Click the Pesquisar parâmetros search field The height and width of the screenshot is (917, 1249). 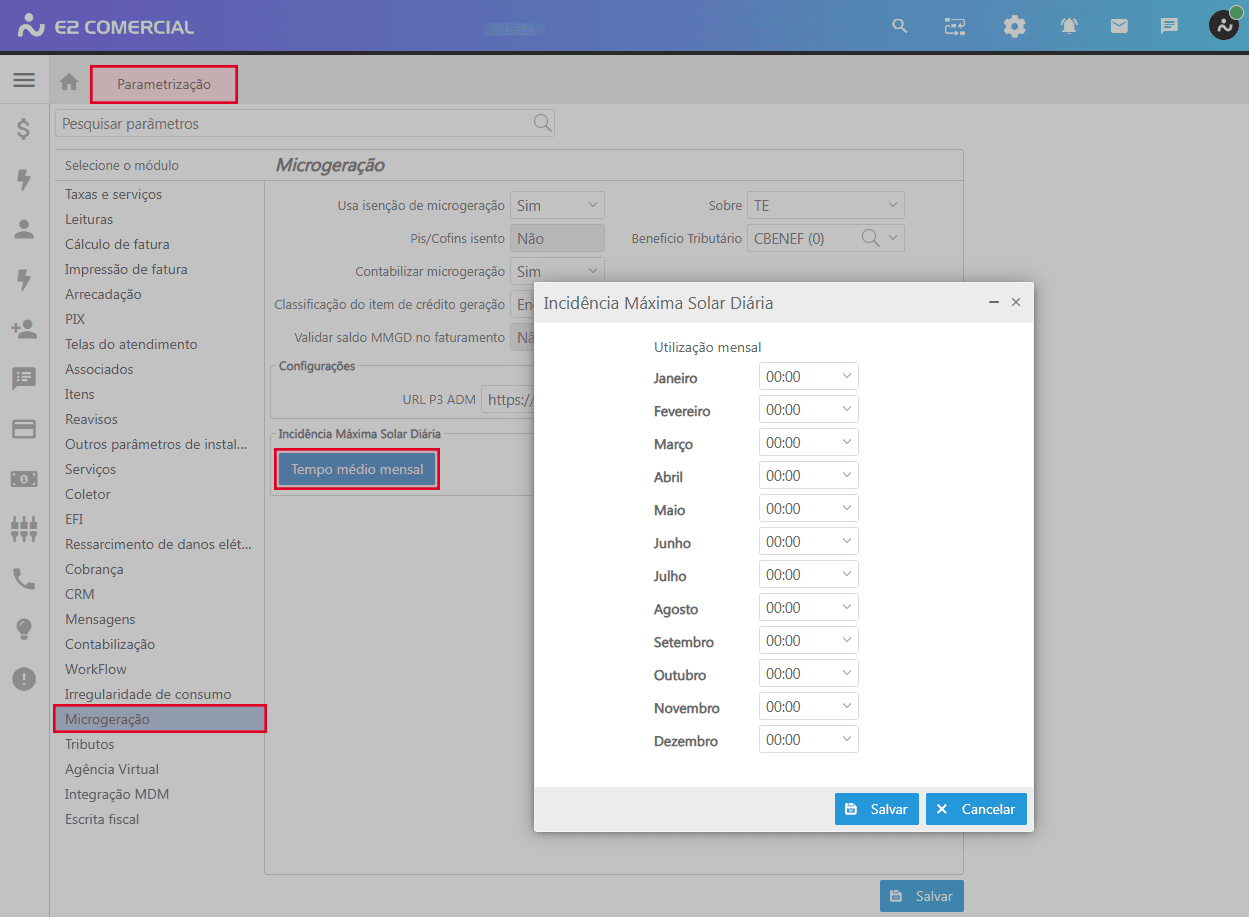pos(295,124)
